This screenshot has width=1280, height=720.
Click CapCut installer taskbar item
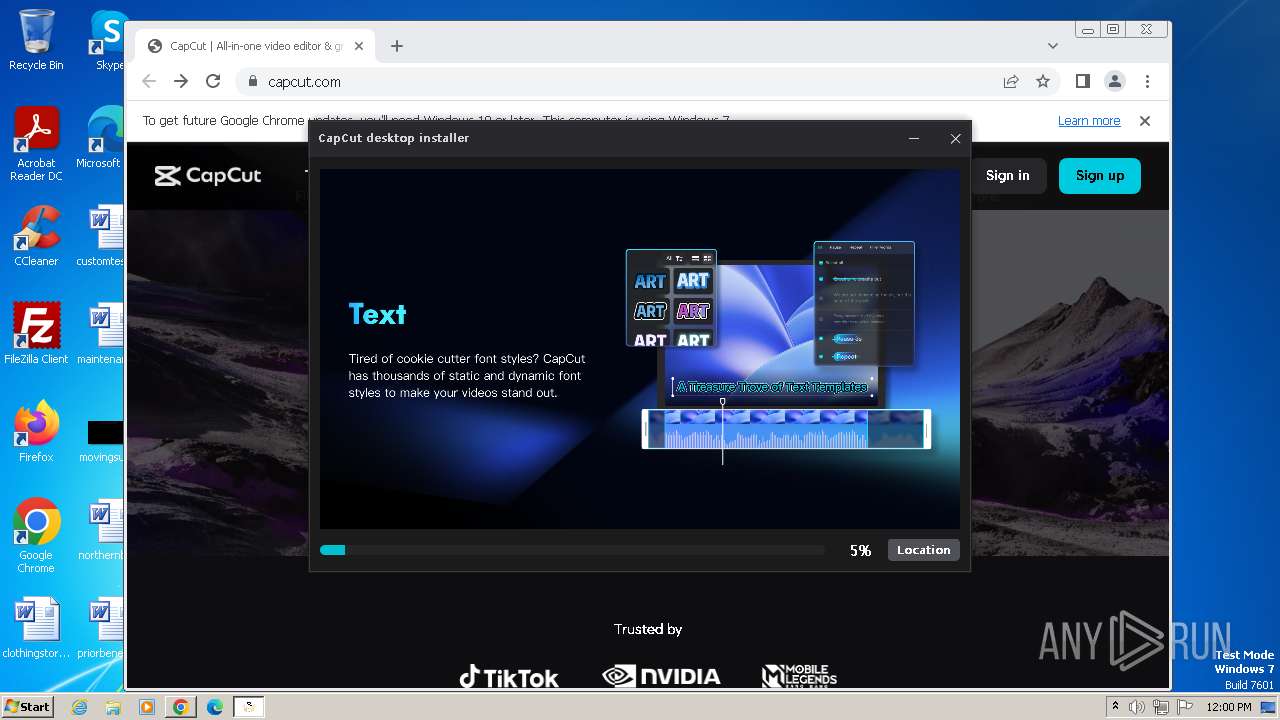click(x=249, y=707)
